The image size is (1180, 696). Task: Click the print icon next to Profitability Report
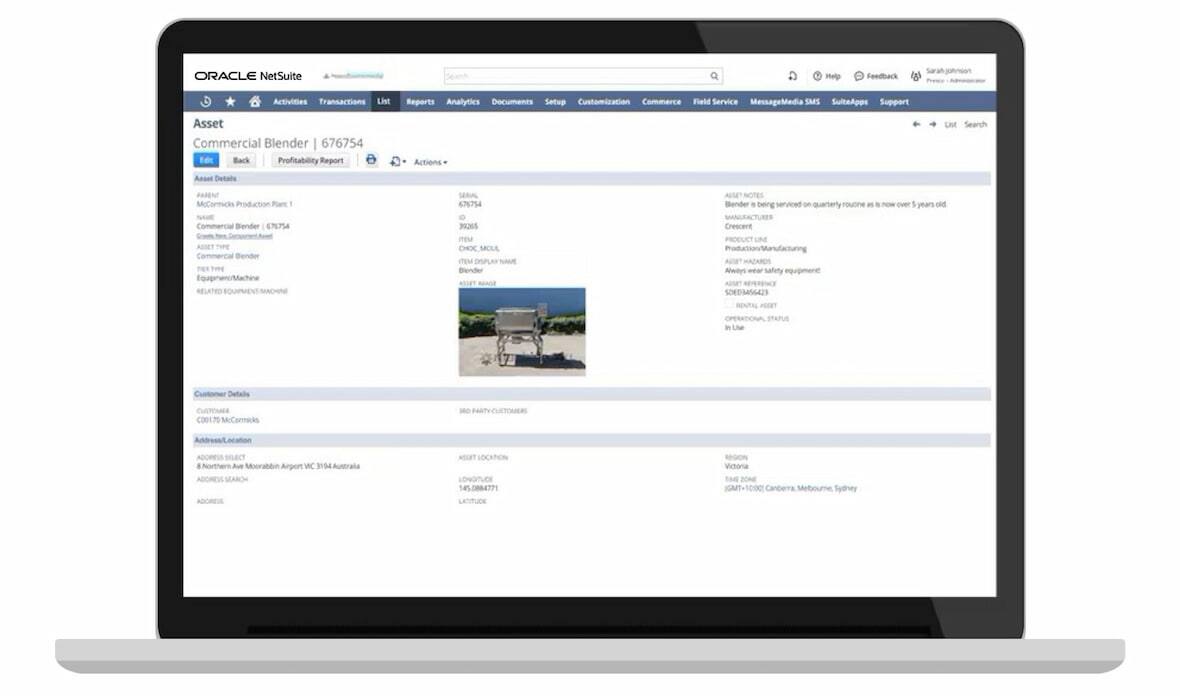371,160
